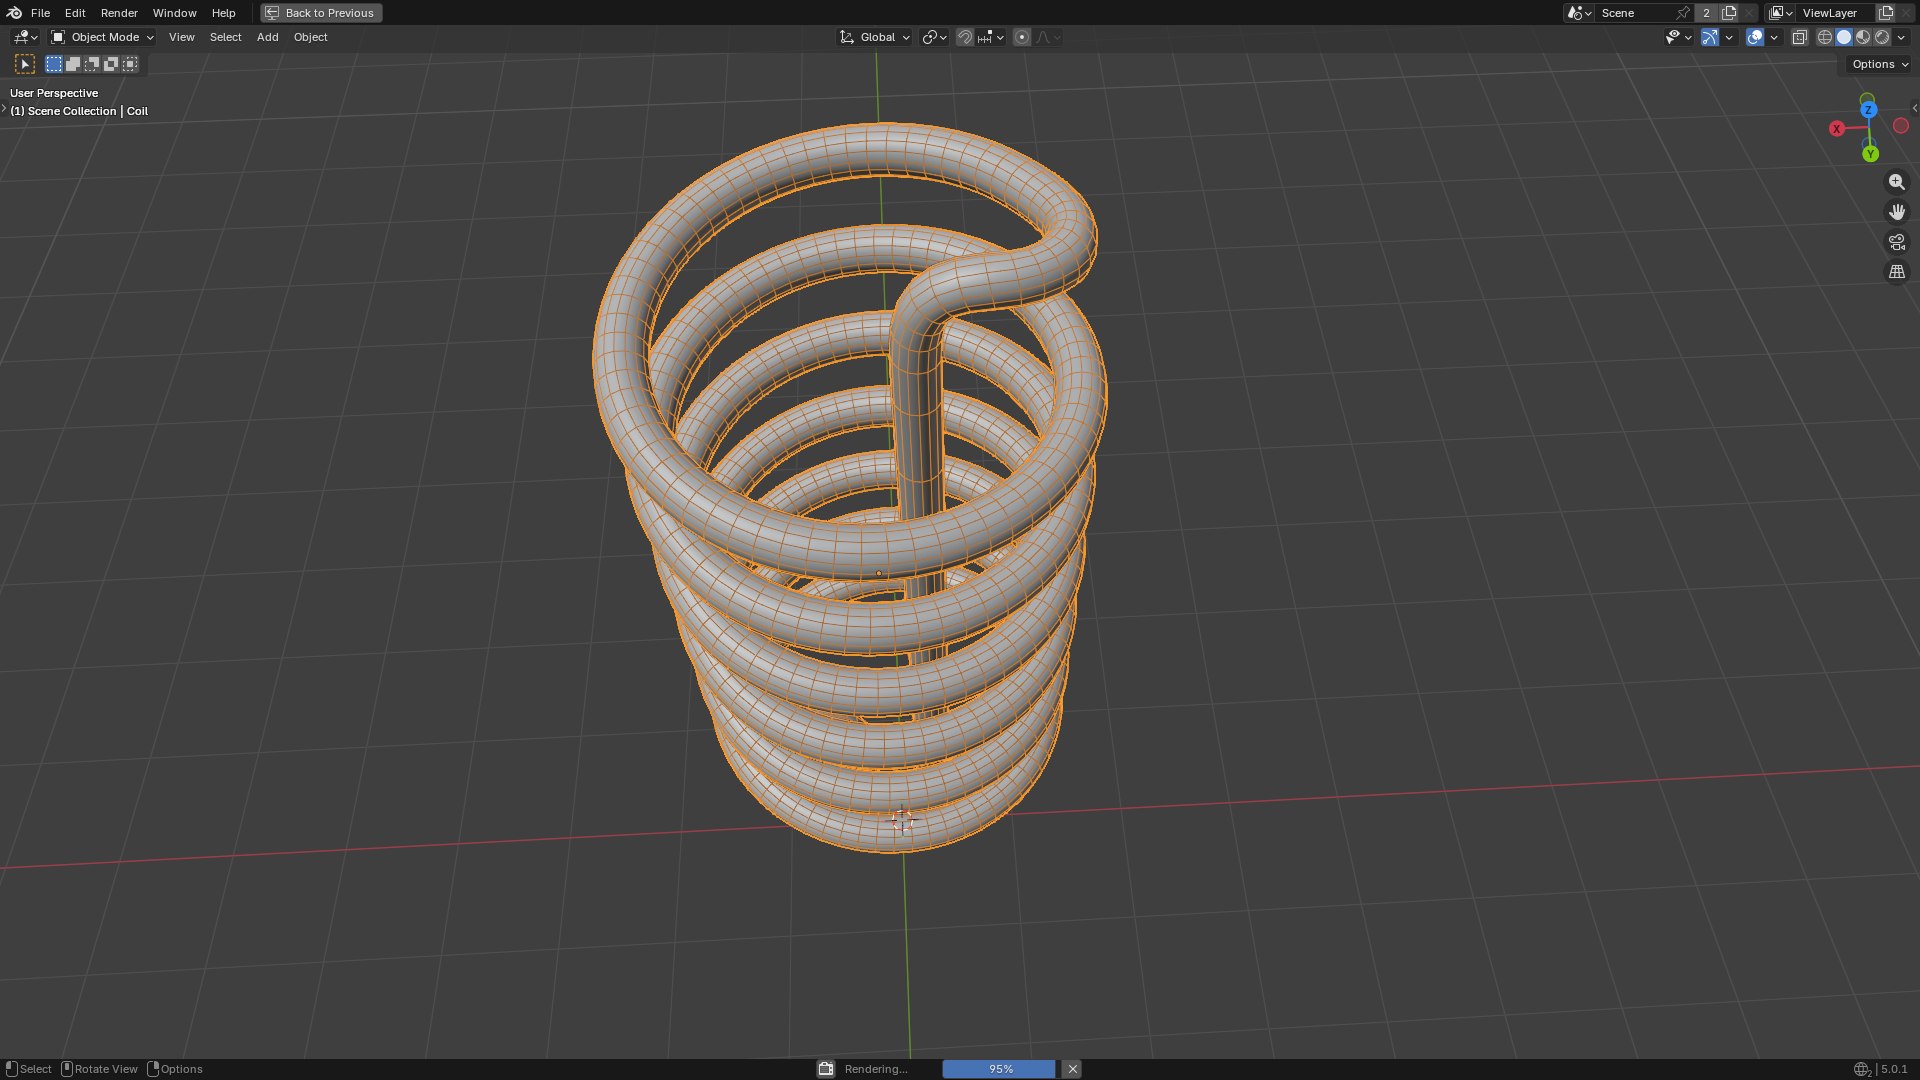
Task: Toggle the snap magnet icon
Action: 965,37
